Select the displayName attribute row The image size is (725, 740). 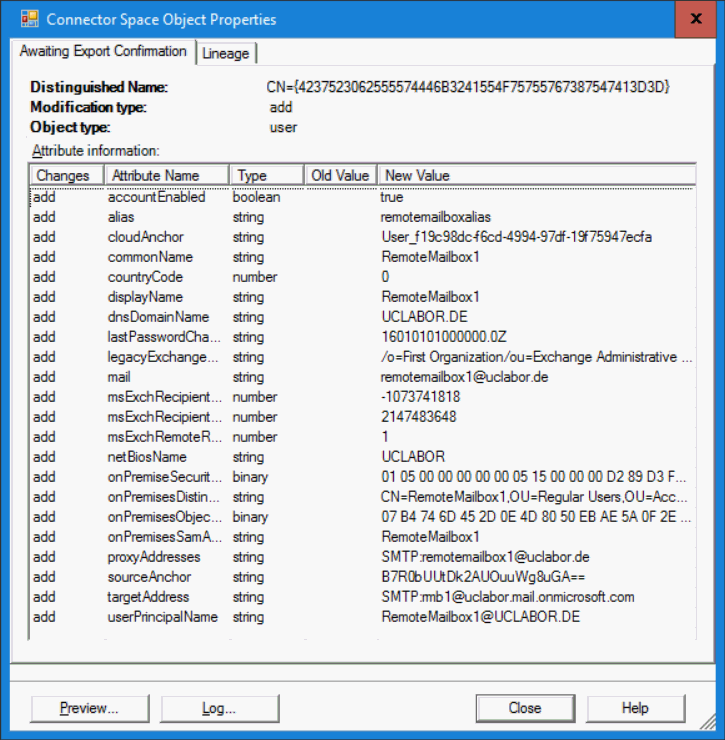click(x=362, y=297)
